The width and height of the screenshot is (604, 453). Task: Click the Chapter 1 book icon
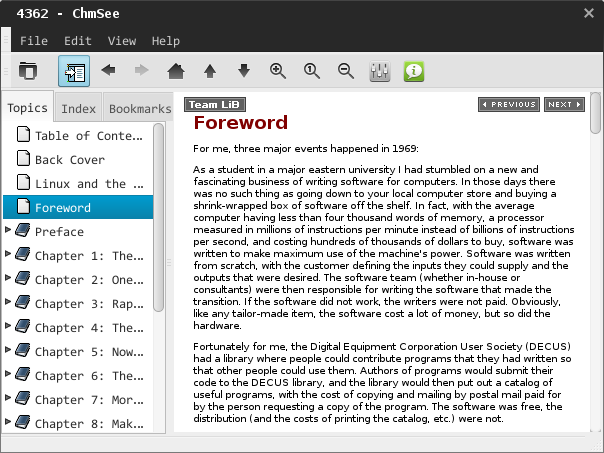tap(23, 254)
